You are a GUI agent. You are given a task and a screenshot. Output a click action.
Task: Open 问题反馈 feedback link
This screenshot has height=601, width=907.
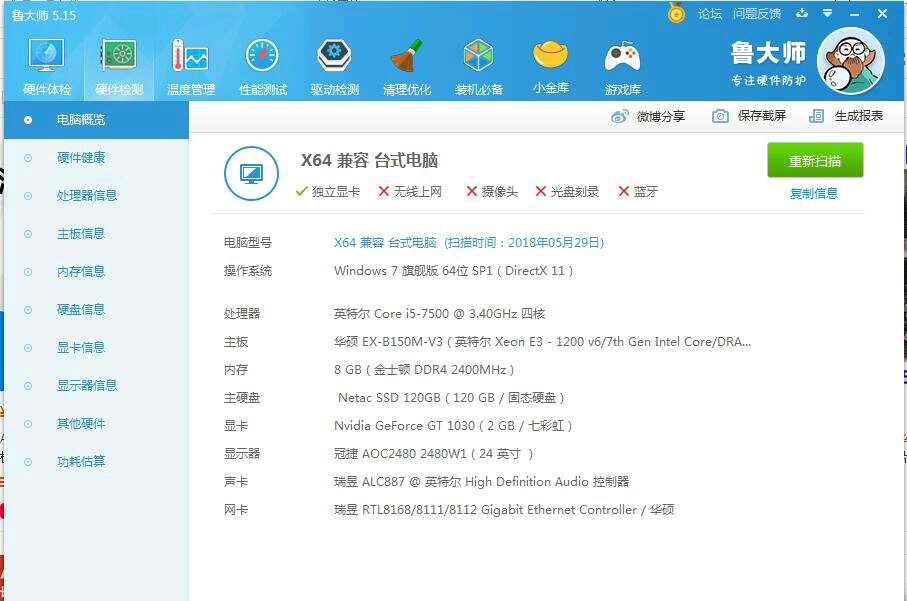tap(757, 13)
